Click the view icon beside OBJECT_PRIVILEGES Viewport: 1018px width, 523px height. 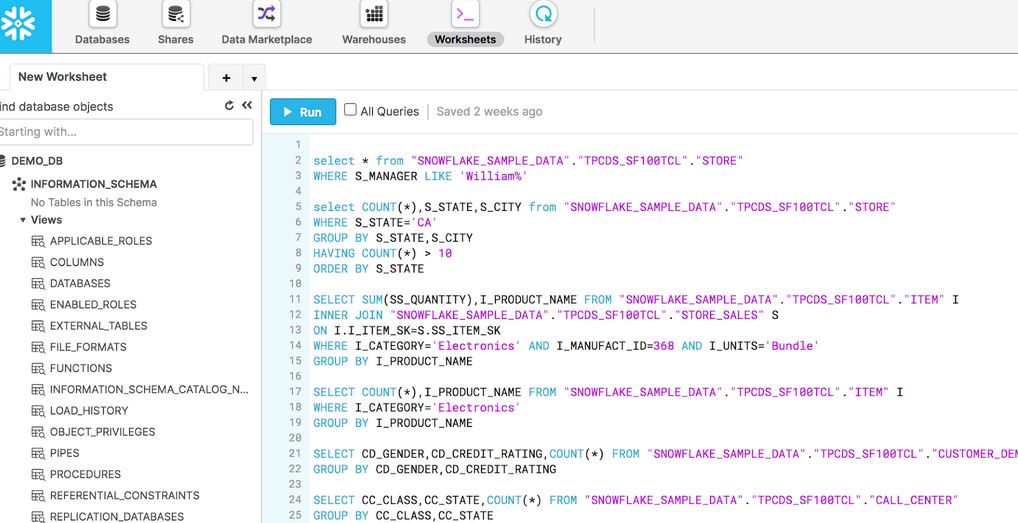point(38,432)
